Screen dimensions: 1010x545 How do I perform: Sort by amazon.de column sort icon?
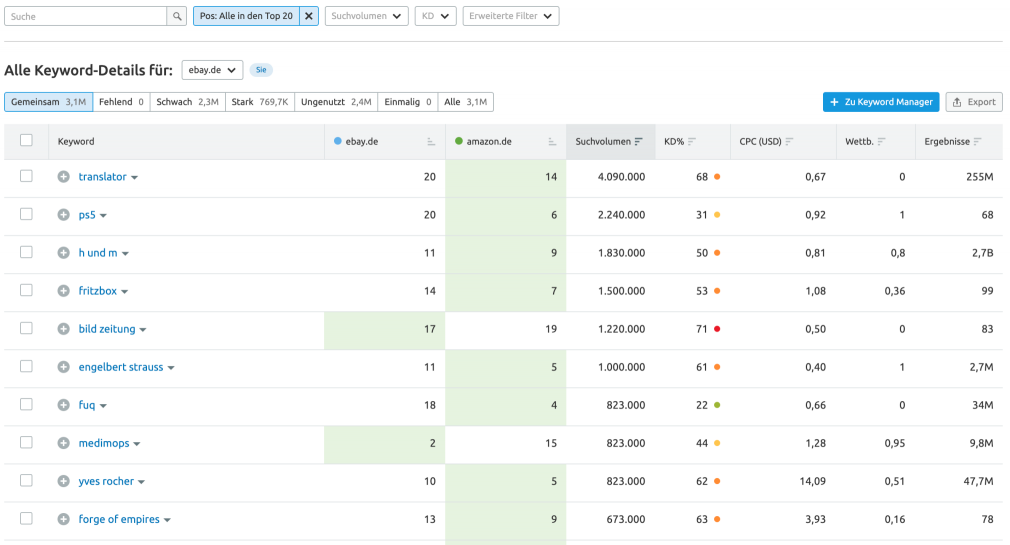click(x=552, y=142)
